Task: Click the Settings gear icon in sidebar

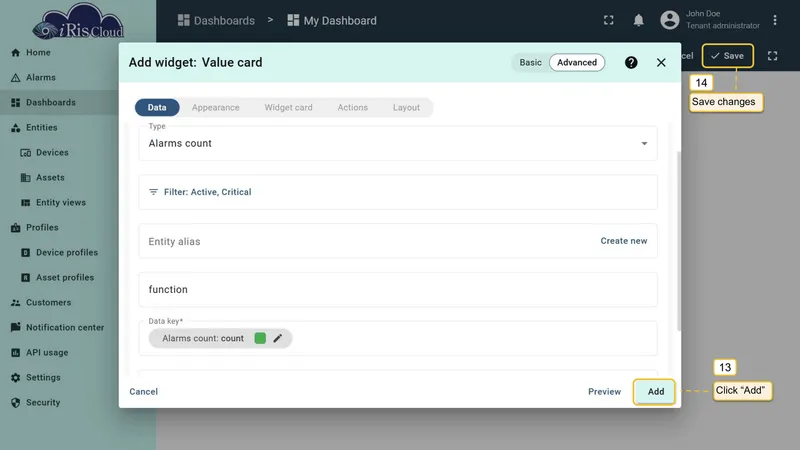Action: pyautogui.click(x=15, y=378)
